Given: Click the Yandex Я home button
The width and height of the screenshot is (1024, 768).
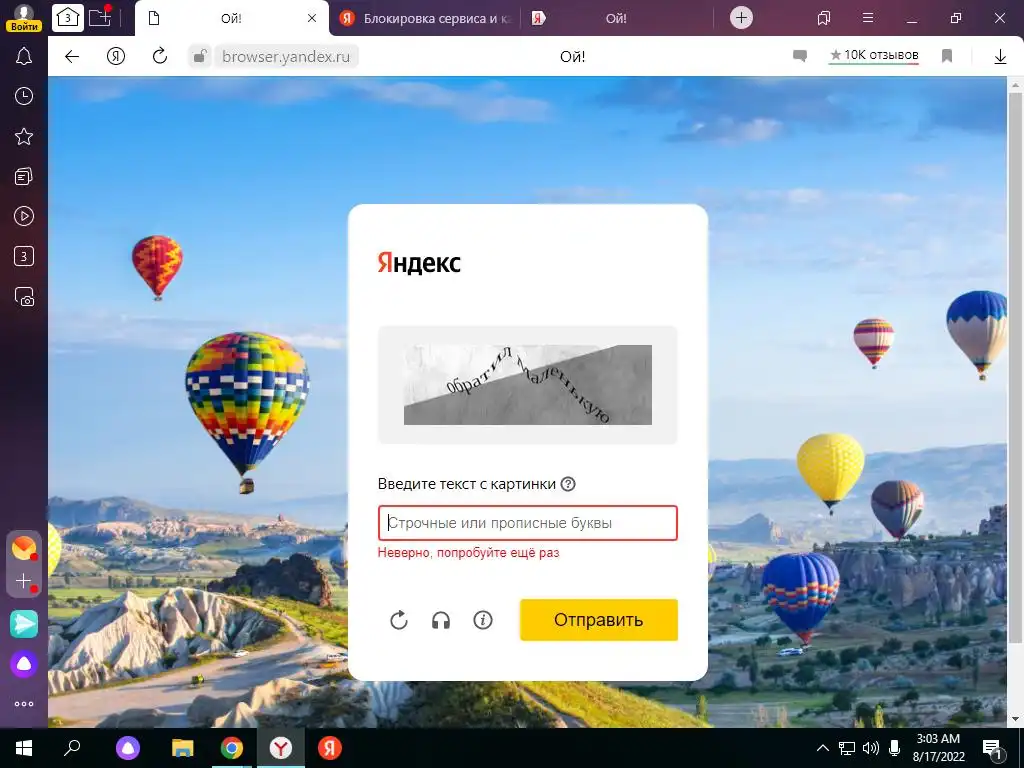Looking at the screenshot, I should click(116, 57).
